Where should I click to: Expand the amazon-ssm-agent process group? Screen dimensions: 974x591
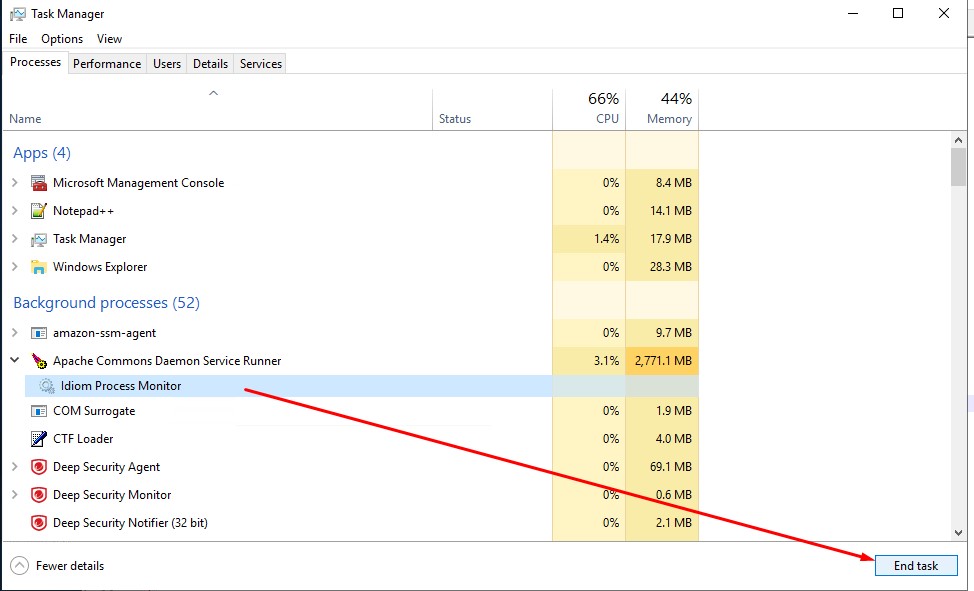(x=15, y=332)
